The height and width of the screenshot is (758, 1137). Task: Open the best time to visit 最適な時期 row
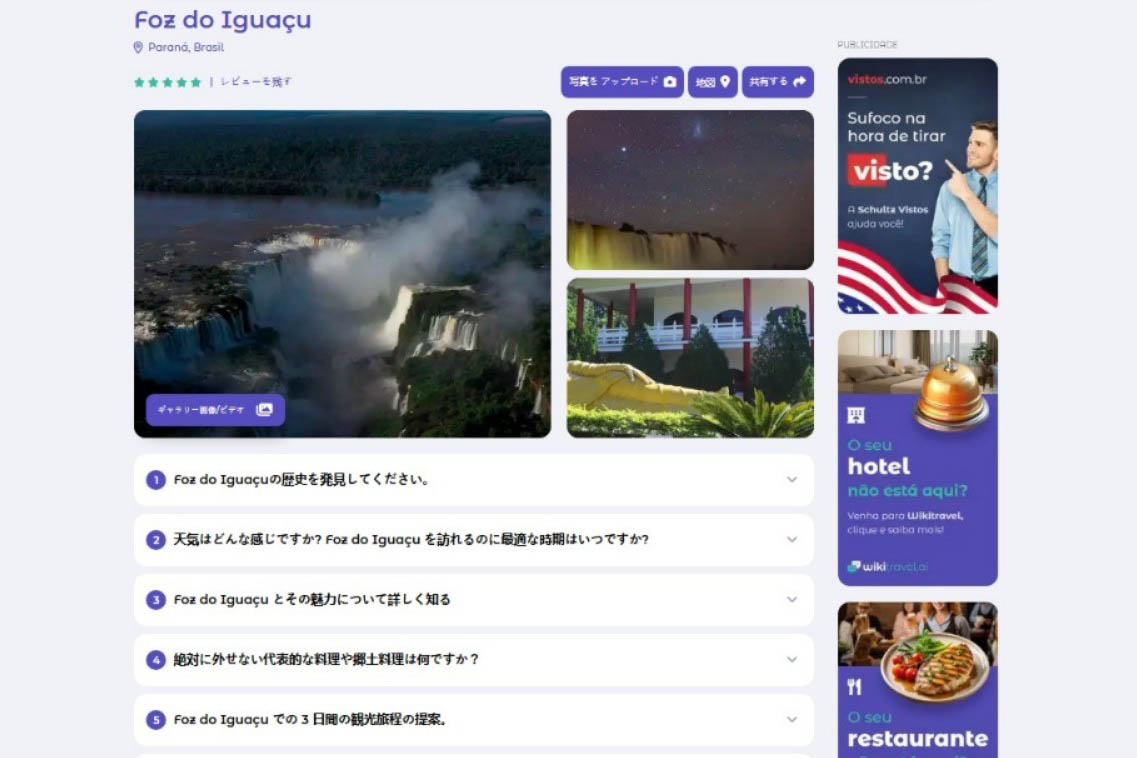pyautogui.click(x=474, y=540)
